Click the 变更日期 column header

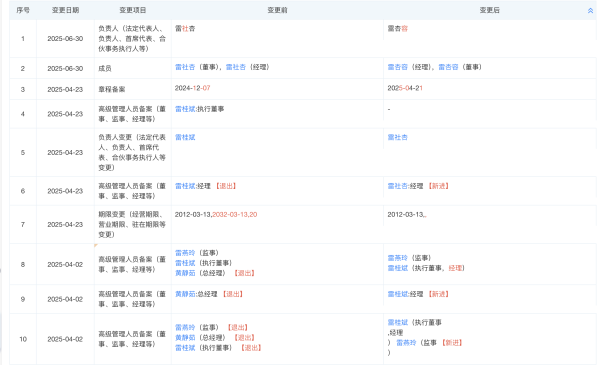[65, 10]
